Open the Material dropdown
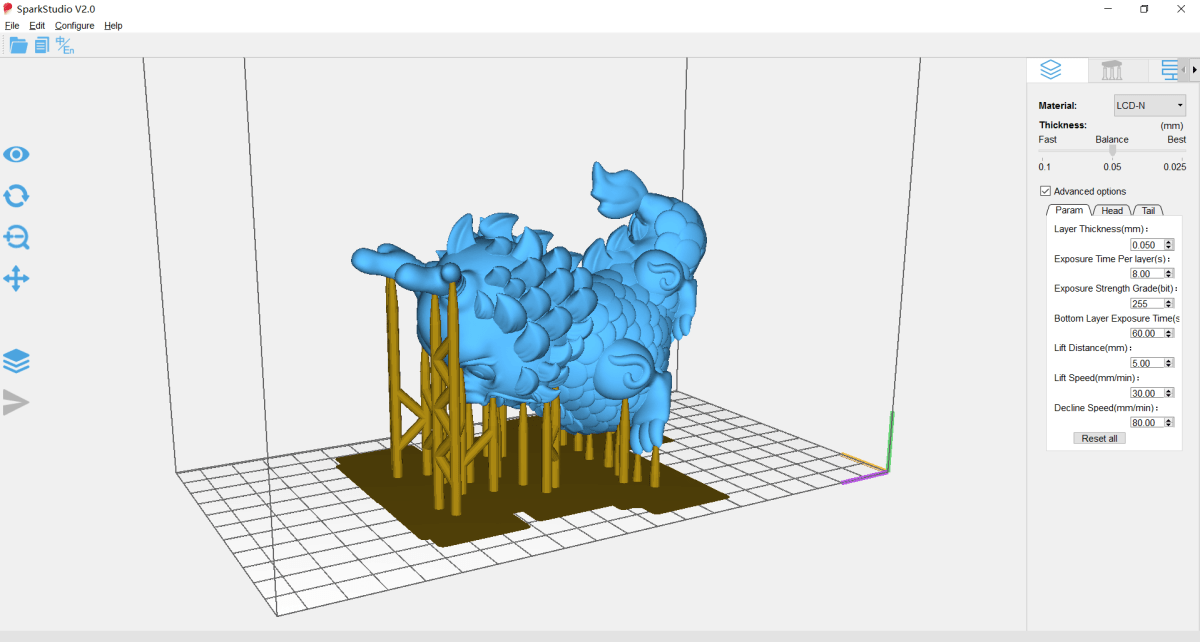Viewport: 1200px width, 642px height. point(1148,105)
